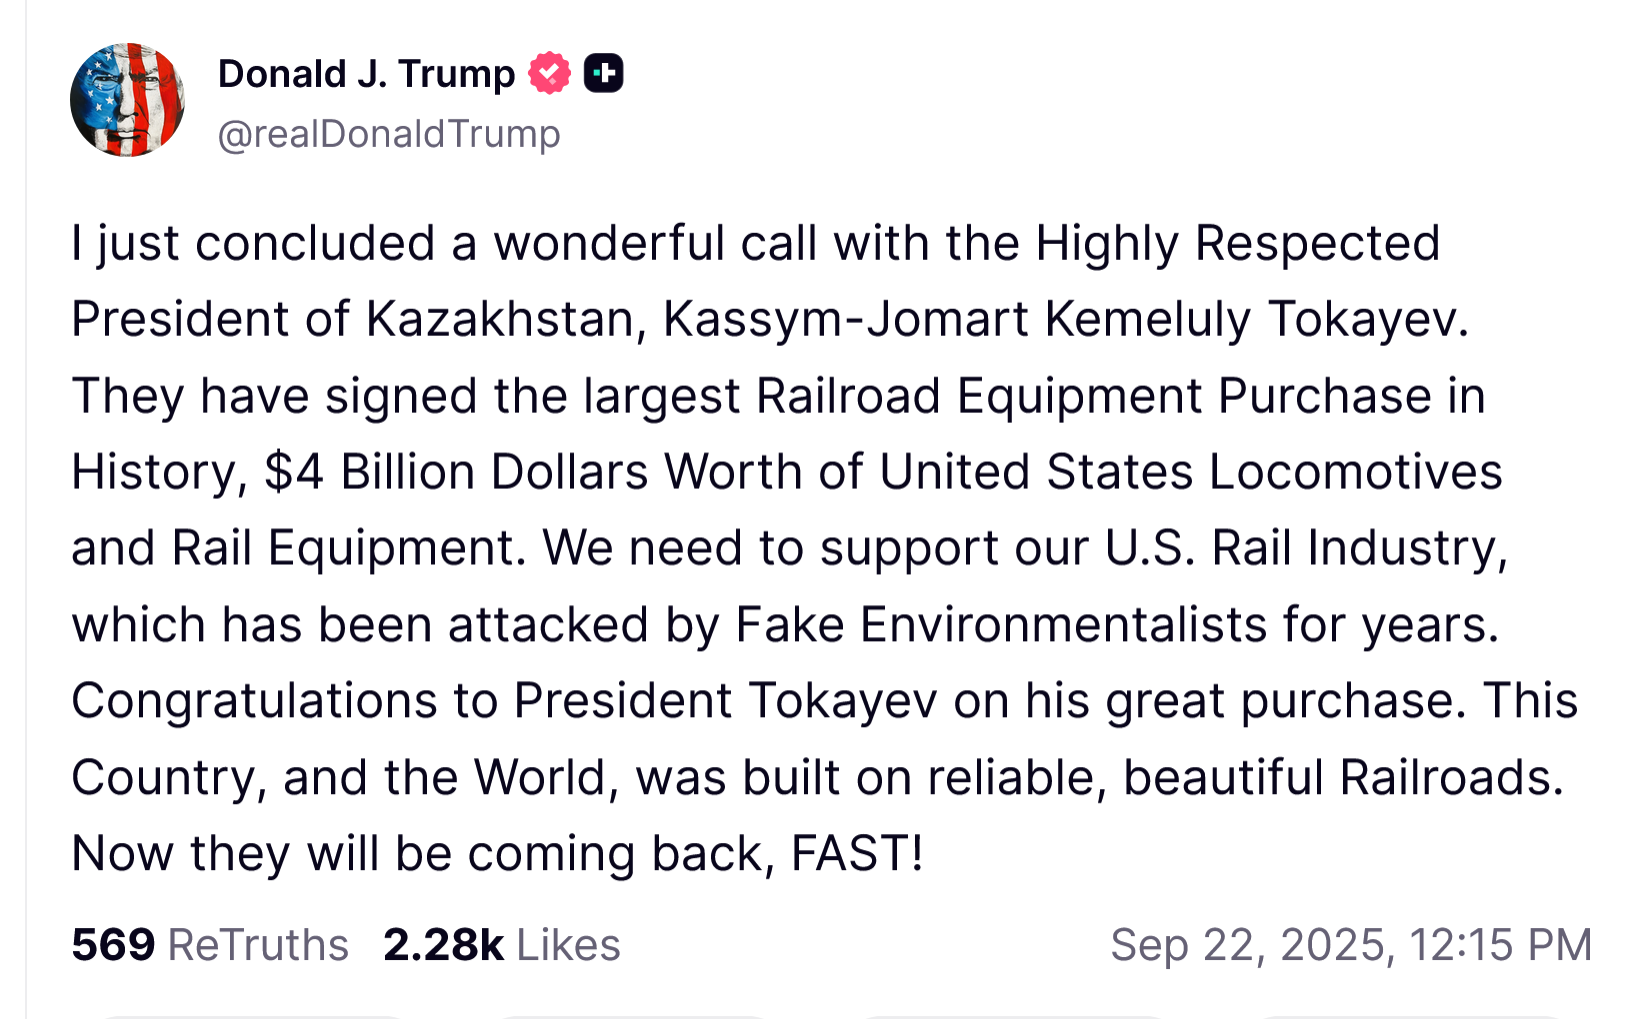The width and height of the screenshot is (1628, 1019).
Task: Click the word "Kazakhstan" in the post
Action: point(499,319)
